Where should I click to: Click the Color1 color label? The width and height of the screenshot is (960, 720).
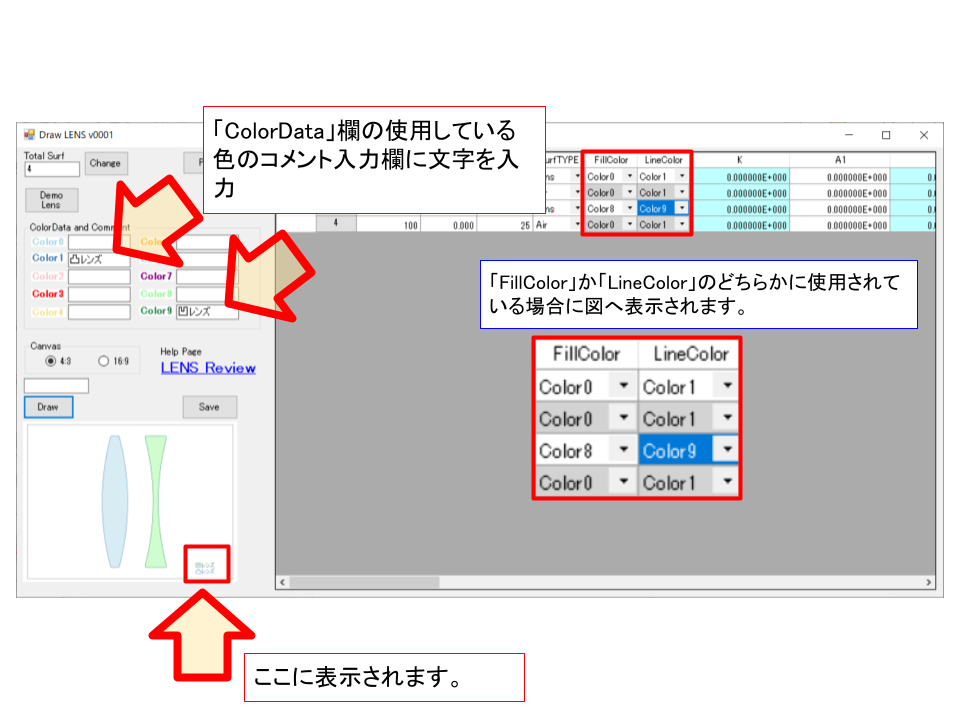(48, 258)
